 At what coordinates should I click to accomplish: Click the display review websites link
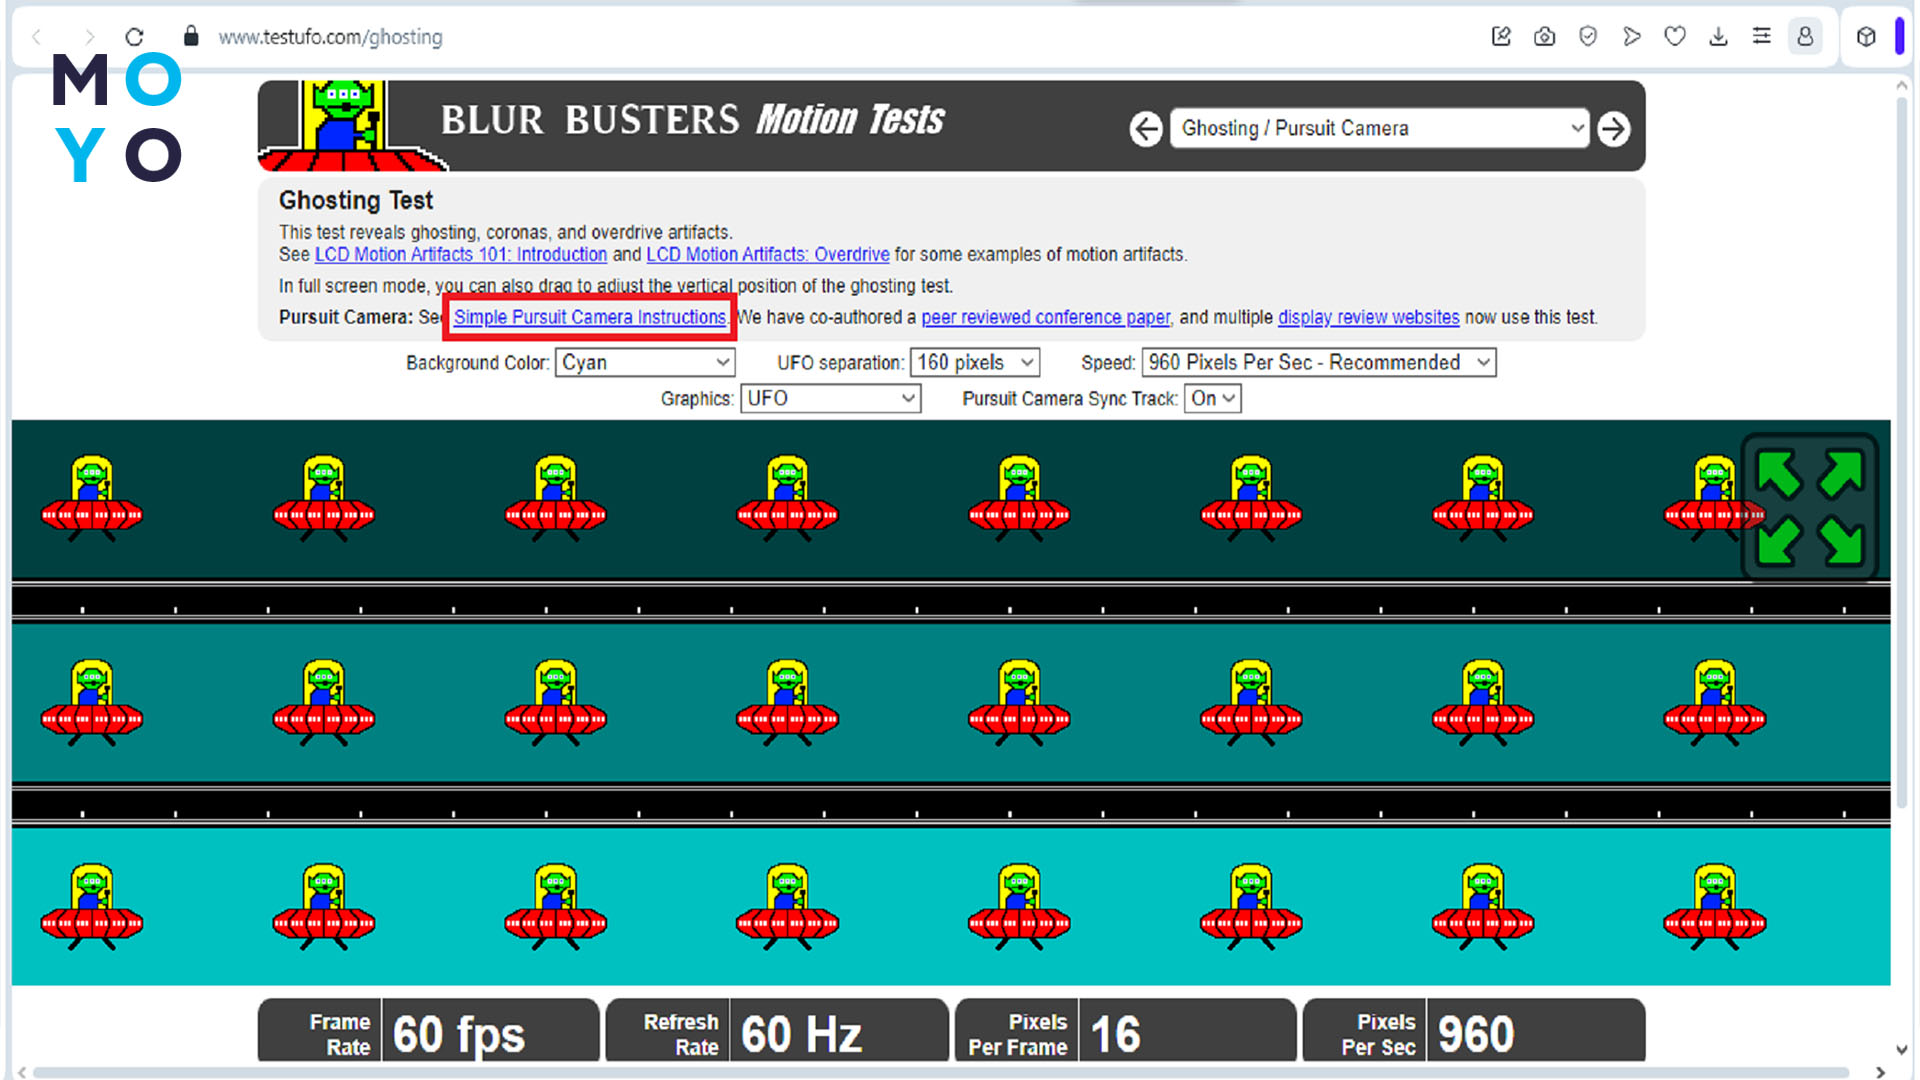(1369, 316)
